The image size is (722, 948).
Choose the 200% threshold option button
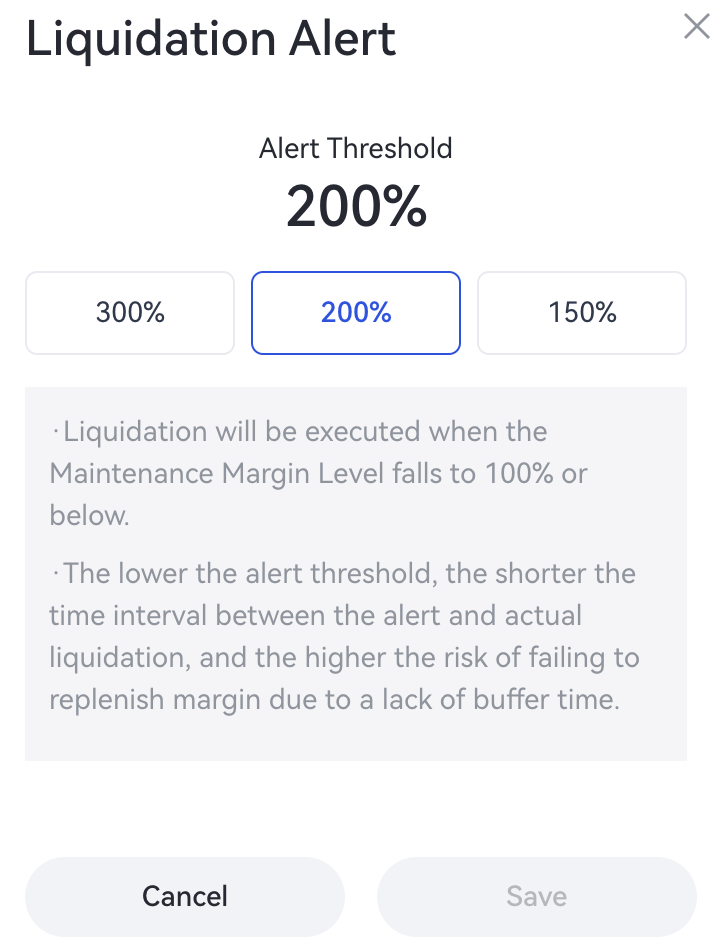(x=356, y=313)
